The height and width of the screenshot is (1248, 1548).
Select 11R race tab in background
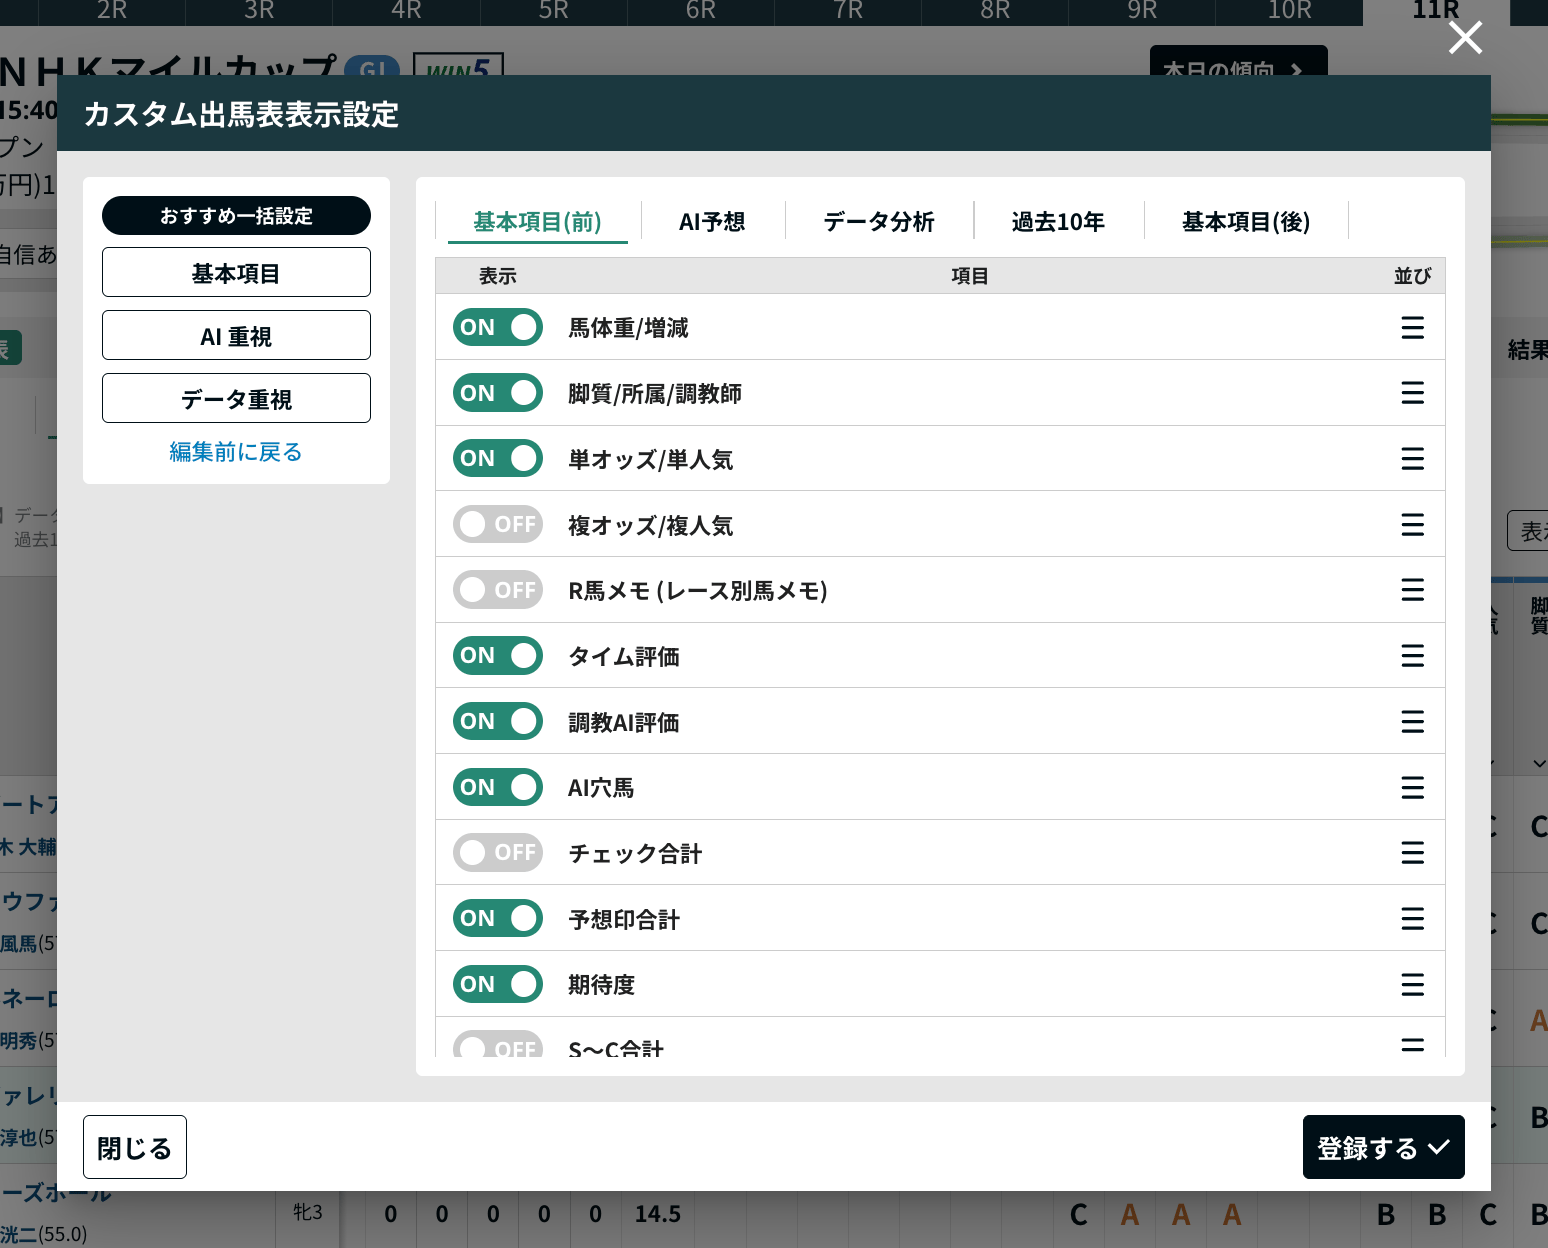(x=1436, y=11)
